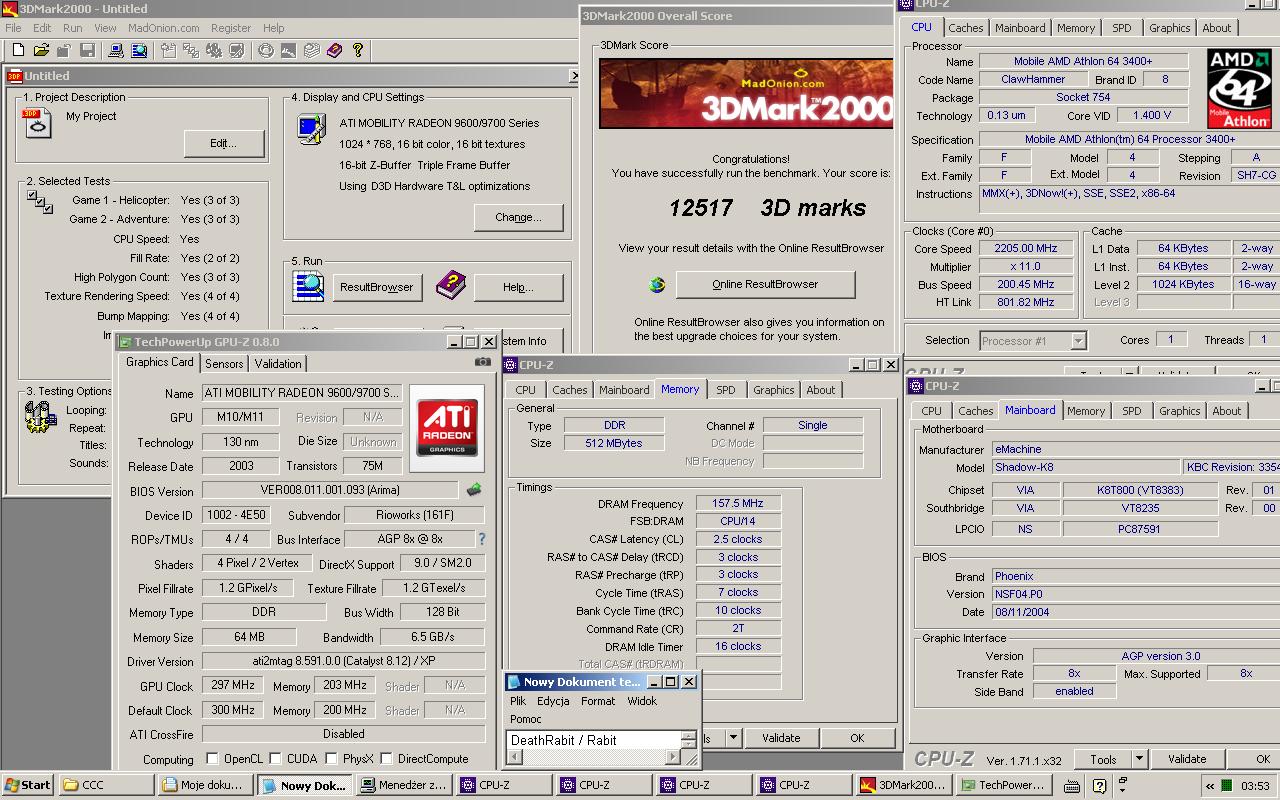1280x800 pixels.
Task: Click the notepad horizontal scrollbar right arrow
Action: [673, 757]
